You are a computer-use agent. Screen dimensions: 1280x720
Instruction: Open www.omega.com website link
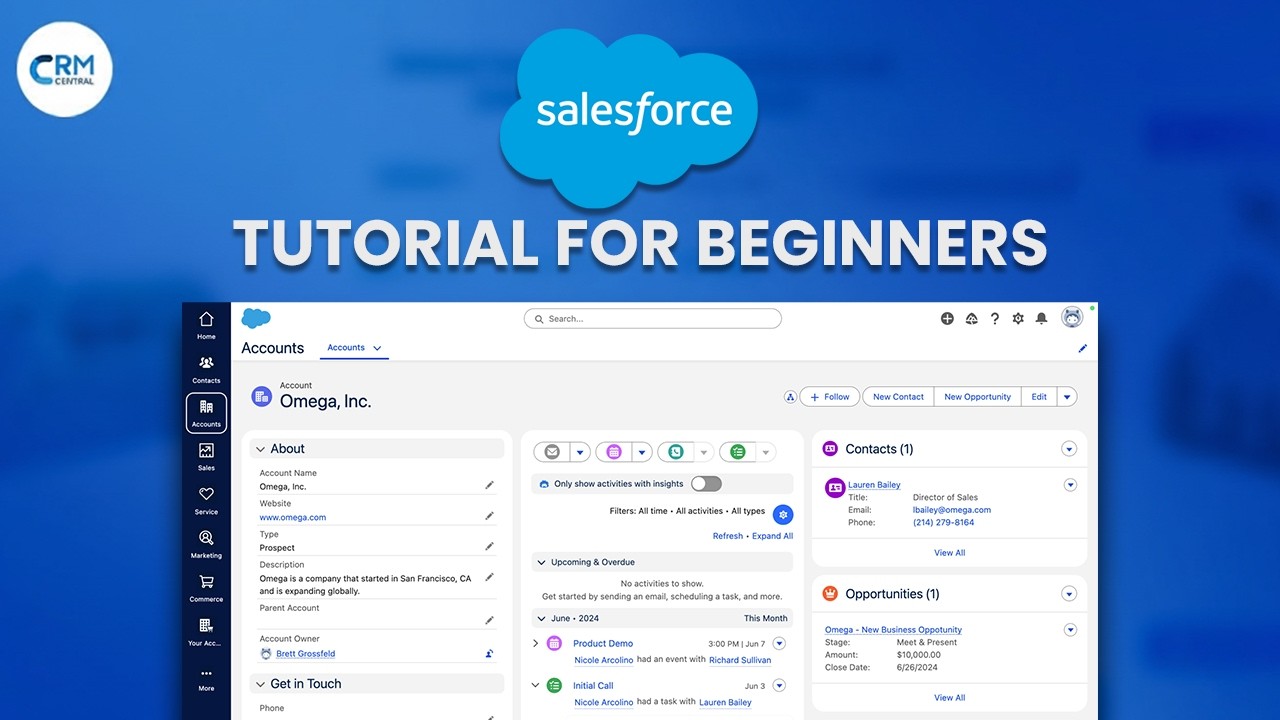click(293, 517)
